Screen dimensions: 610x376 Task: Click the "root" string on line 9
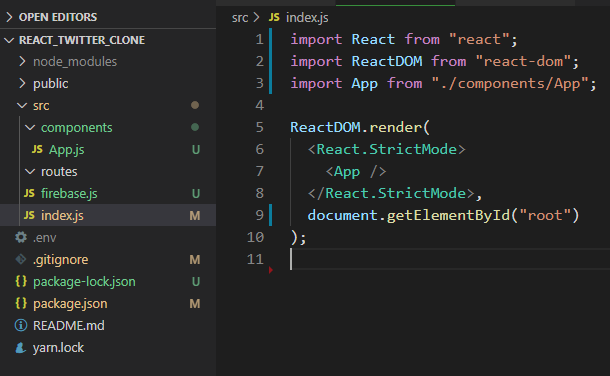coord(545,215)
